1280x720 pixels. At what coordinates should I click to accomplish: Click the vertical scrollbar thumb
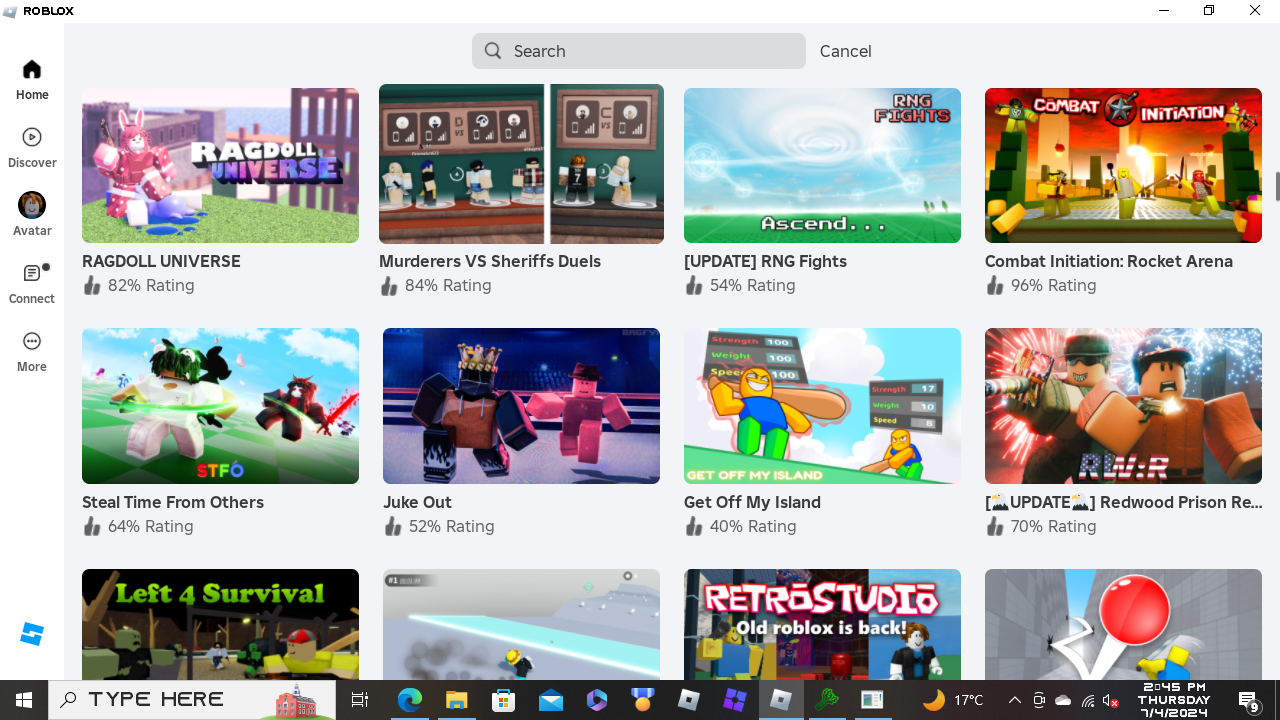click(1276, 186)
